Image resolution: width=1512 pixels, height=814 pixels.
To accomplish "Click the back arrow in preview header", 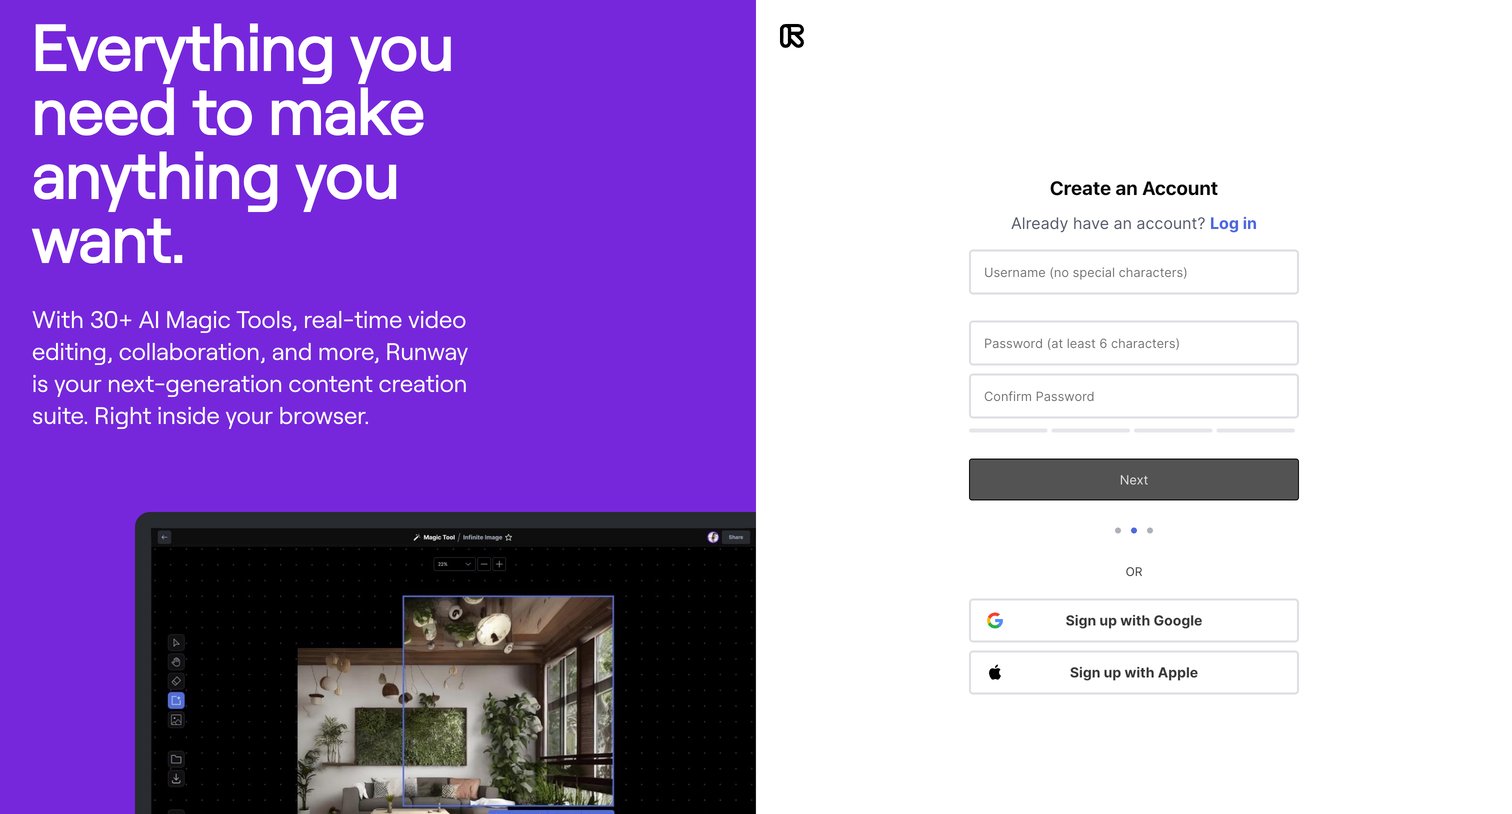I will coord(165,537).
